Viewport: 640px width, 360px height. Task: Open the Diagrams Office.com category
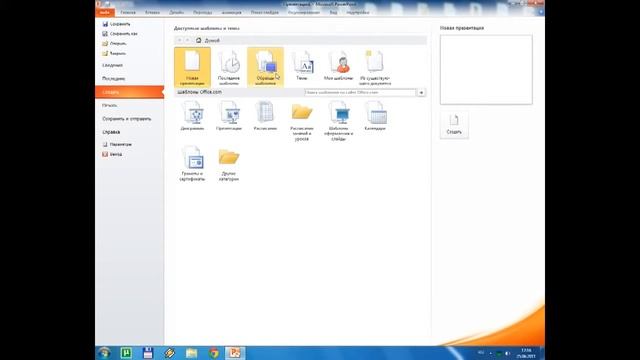click(x=192, y=116)
